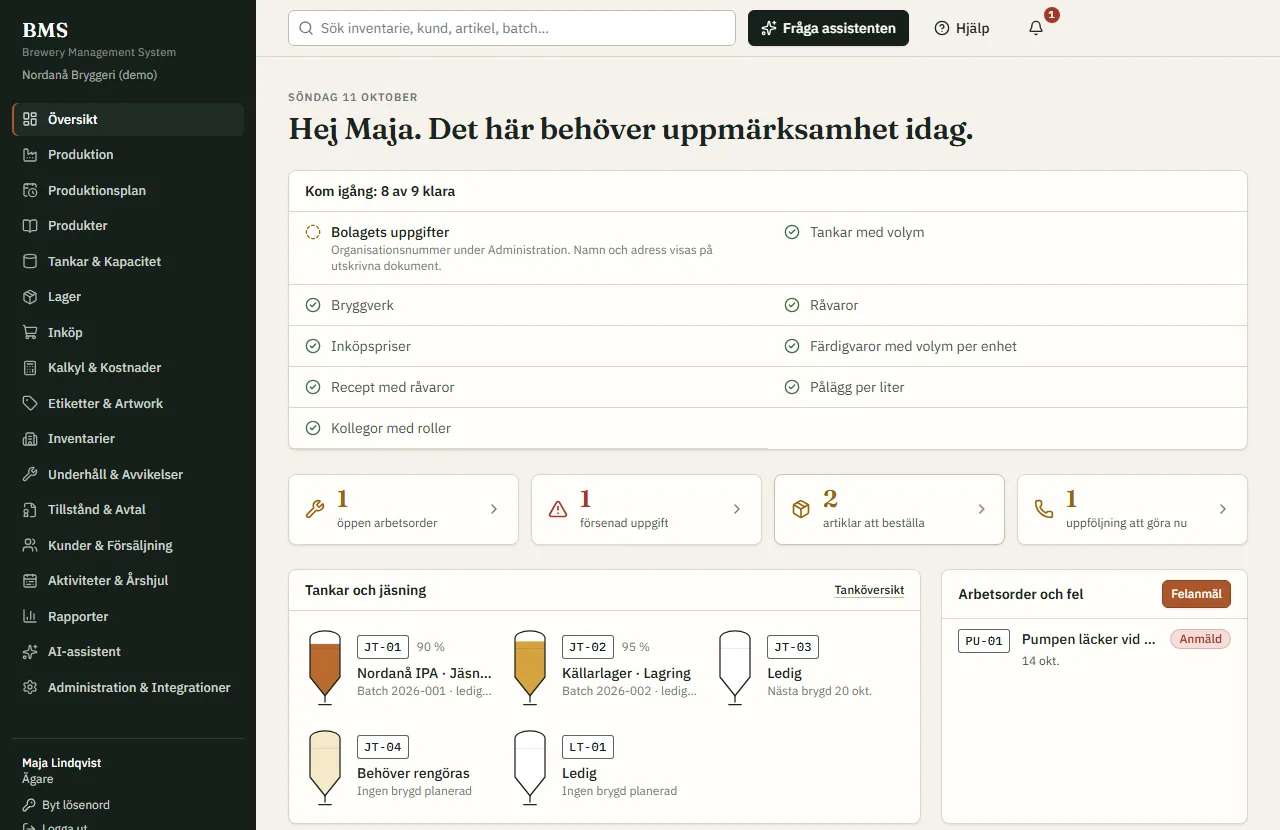Screen dimensions: 1280x830
Task: Click the Produkter book icon
Action: (30, 226)
